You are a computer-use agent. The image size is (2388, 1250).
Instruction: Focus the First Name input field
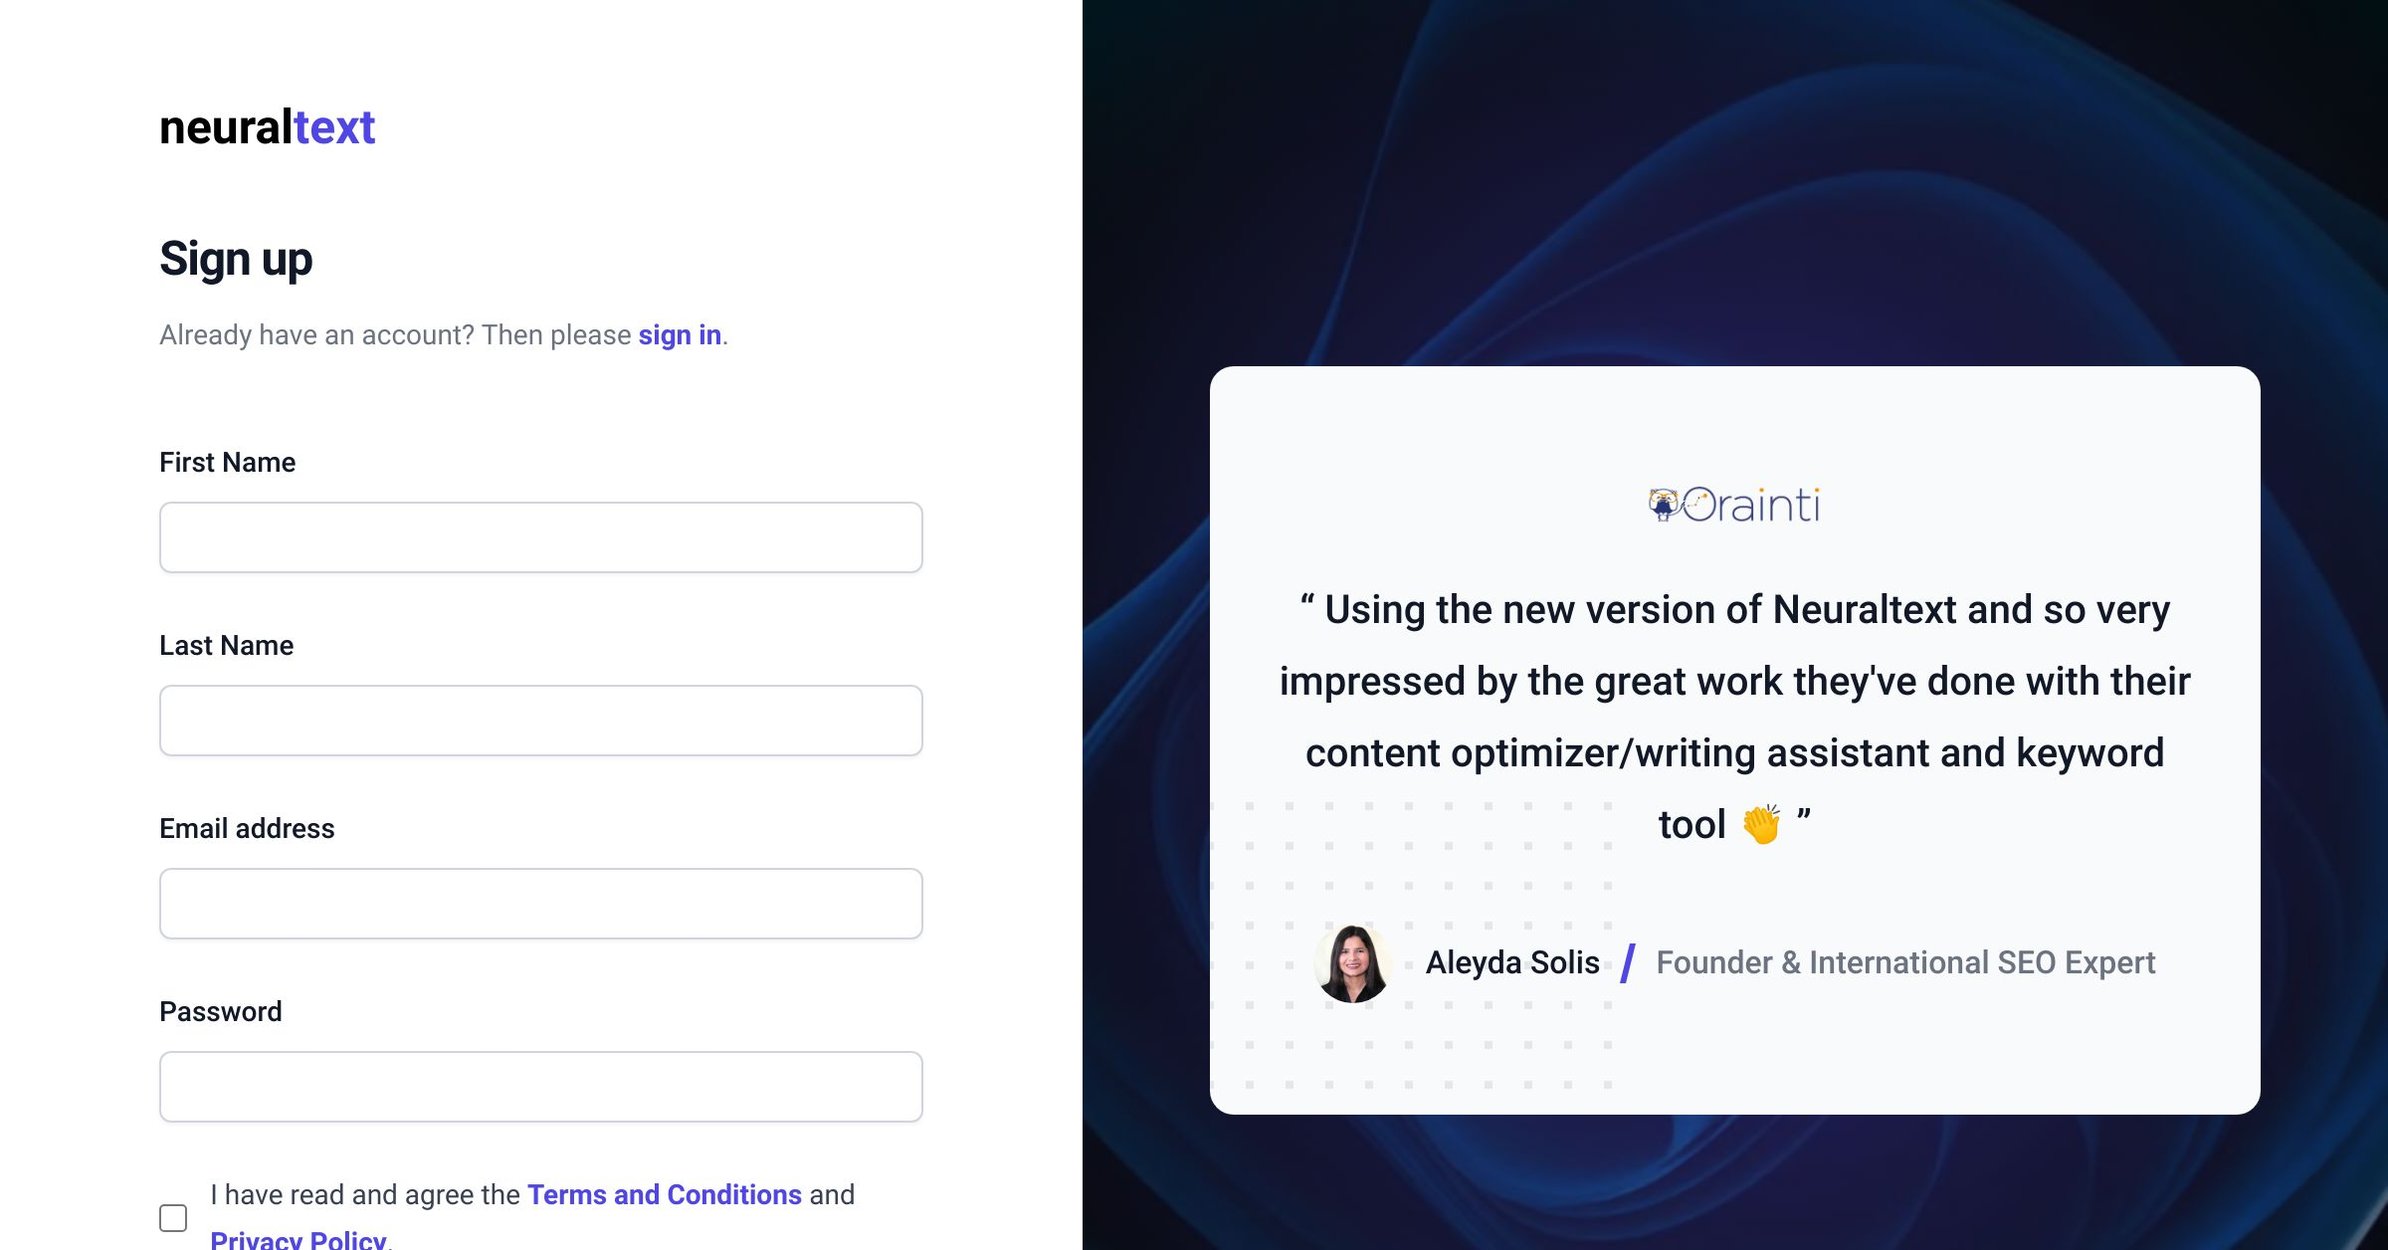pyautogui.click(x=540, y=538)
